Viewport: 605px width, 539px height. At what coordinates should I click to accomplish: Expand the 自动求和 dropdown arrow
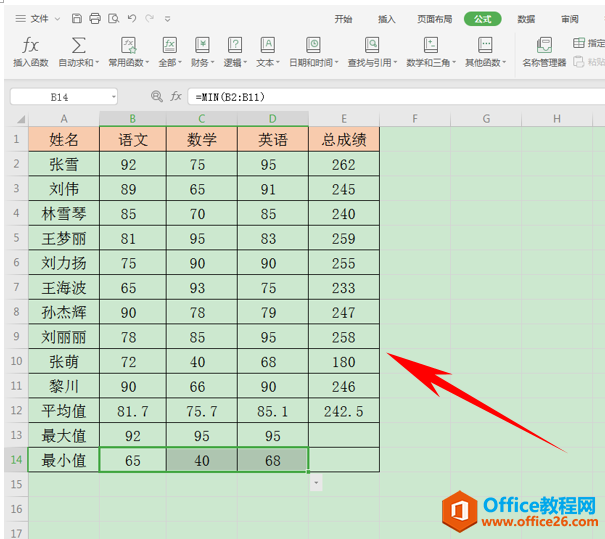97,63
